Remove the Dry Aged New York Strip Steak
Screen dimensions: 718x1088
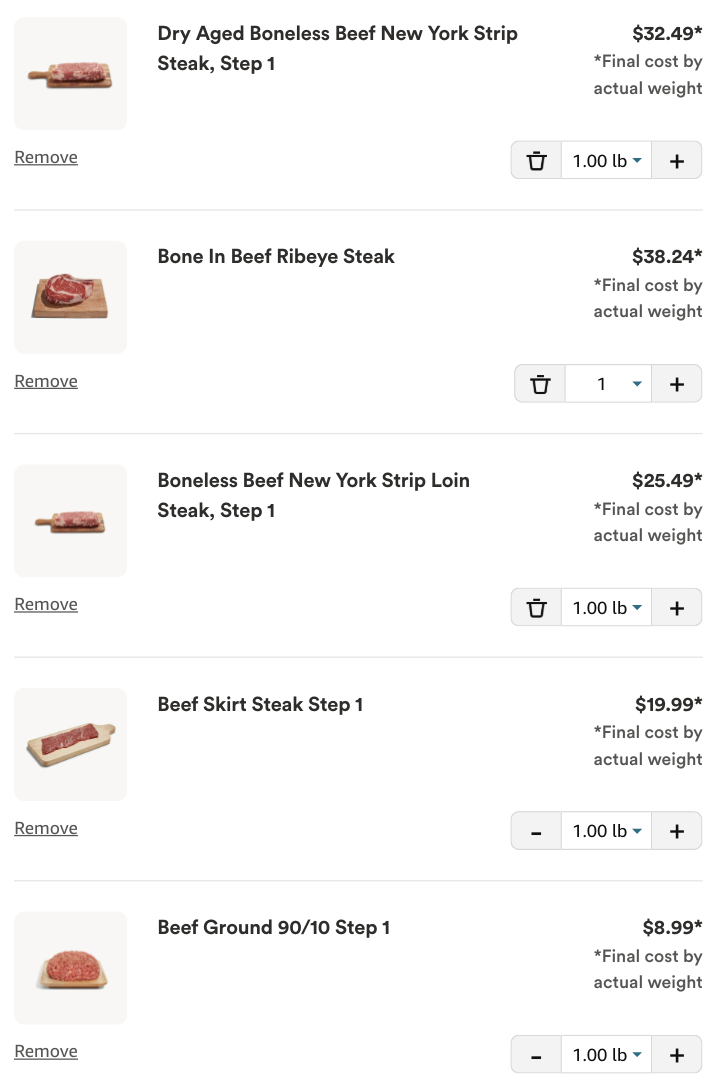click(x=46, y=157)
